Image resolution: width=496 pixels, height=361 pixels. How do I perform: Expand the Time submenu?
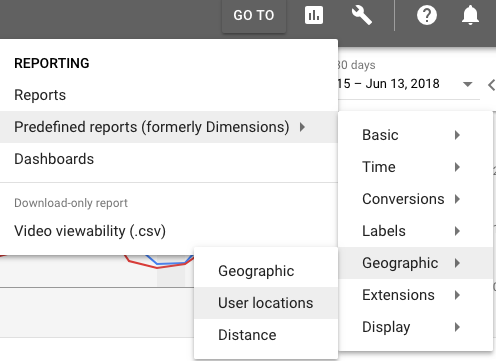[x=415, y=167]
